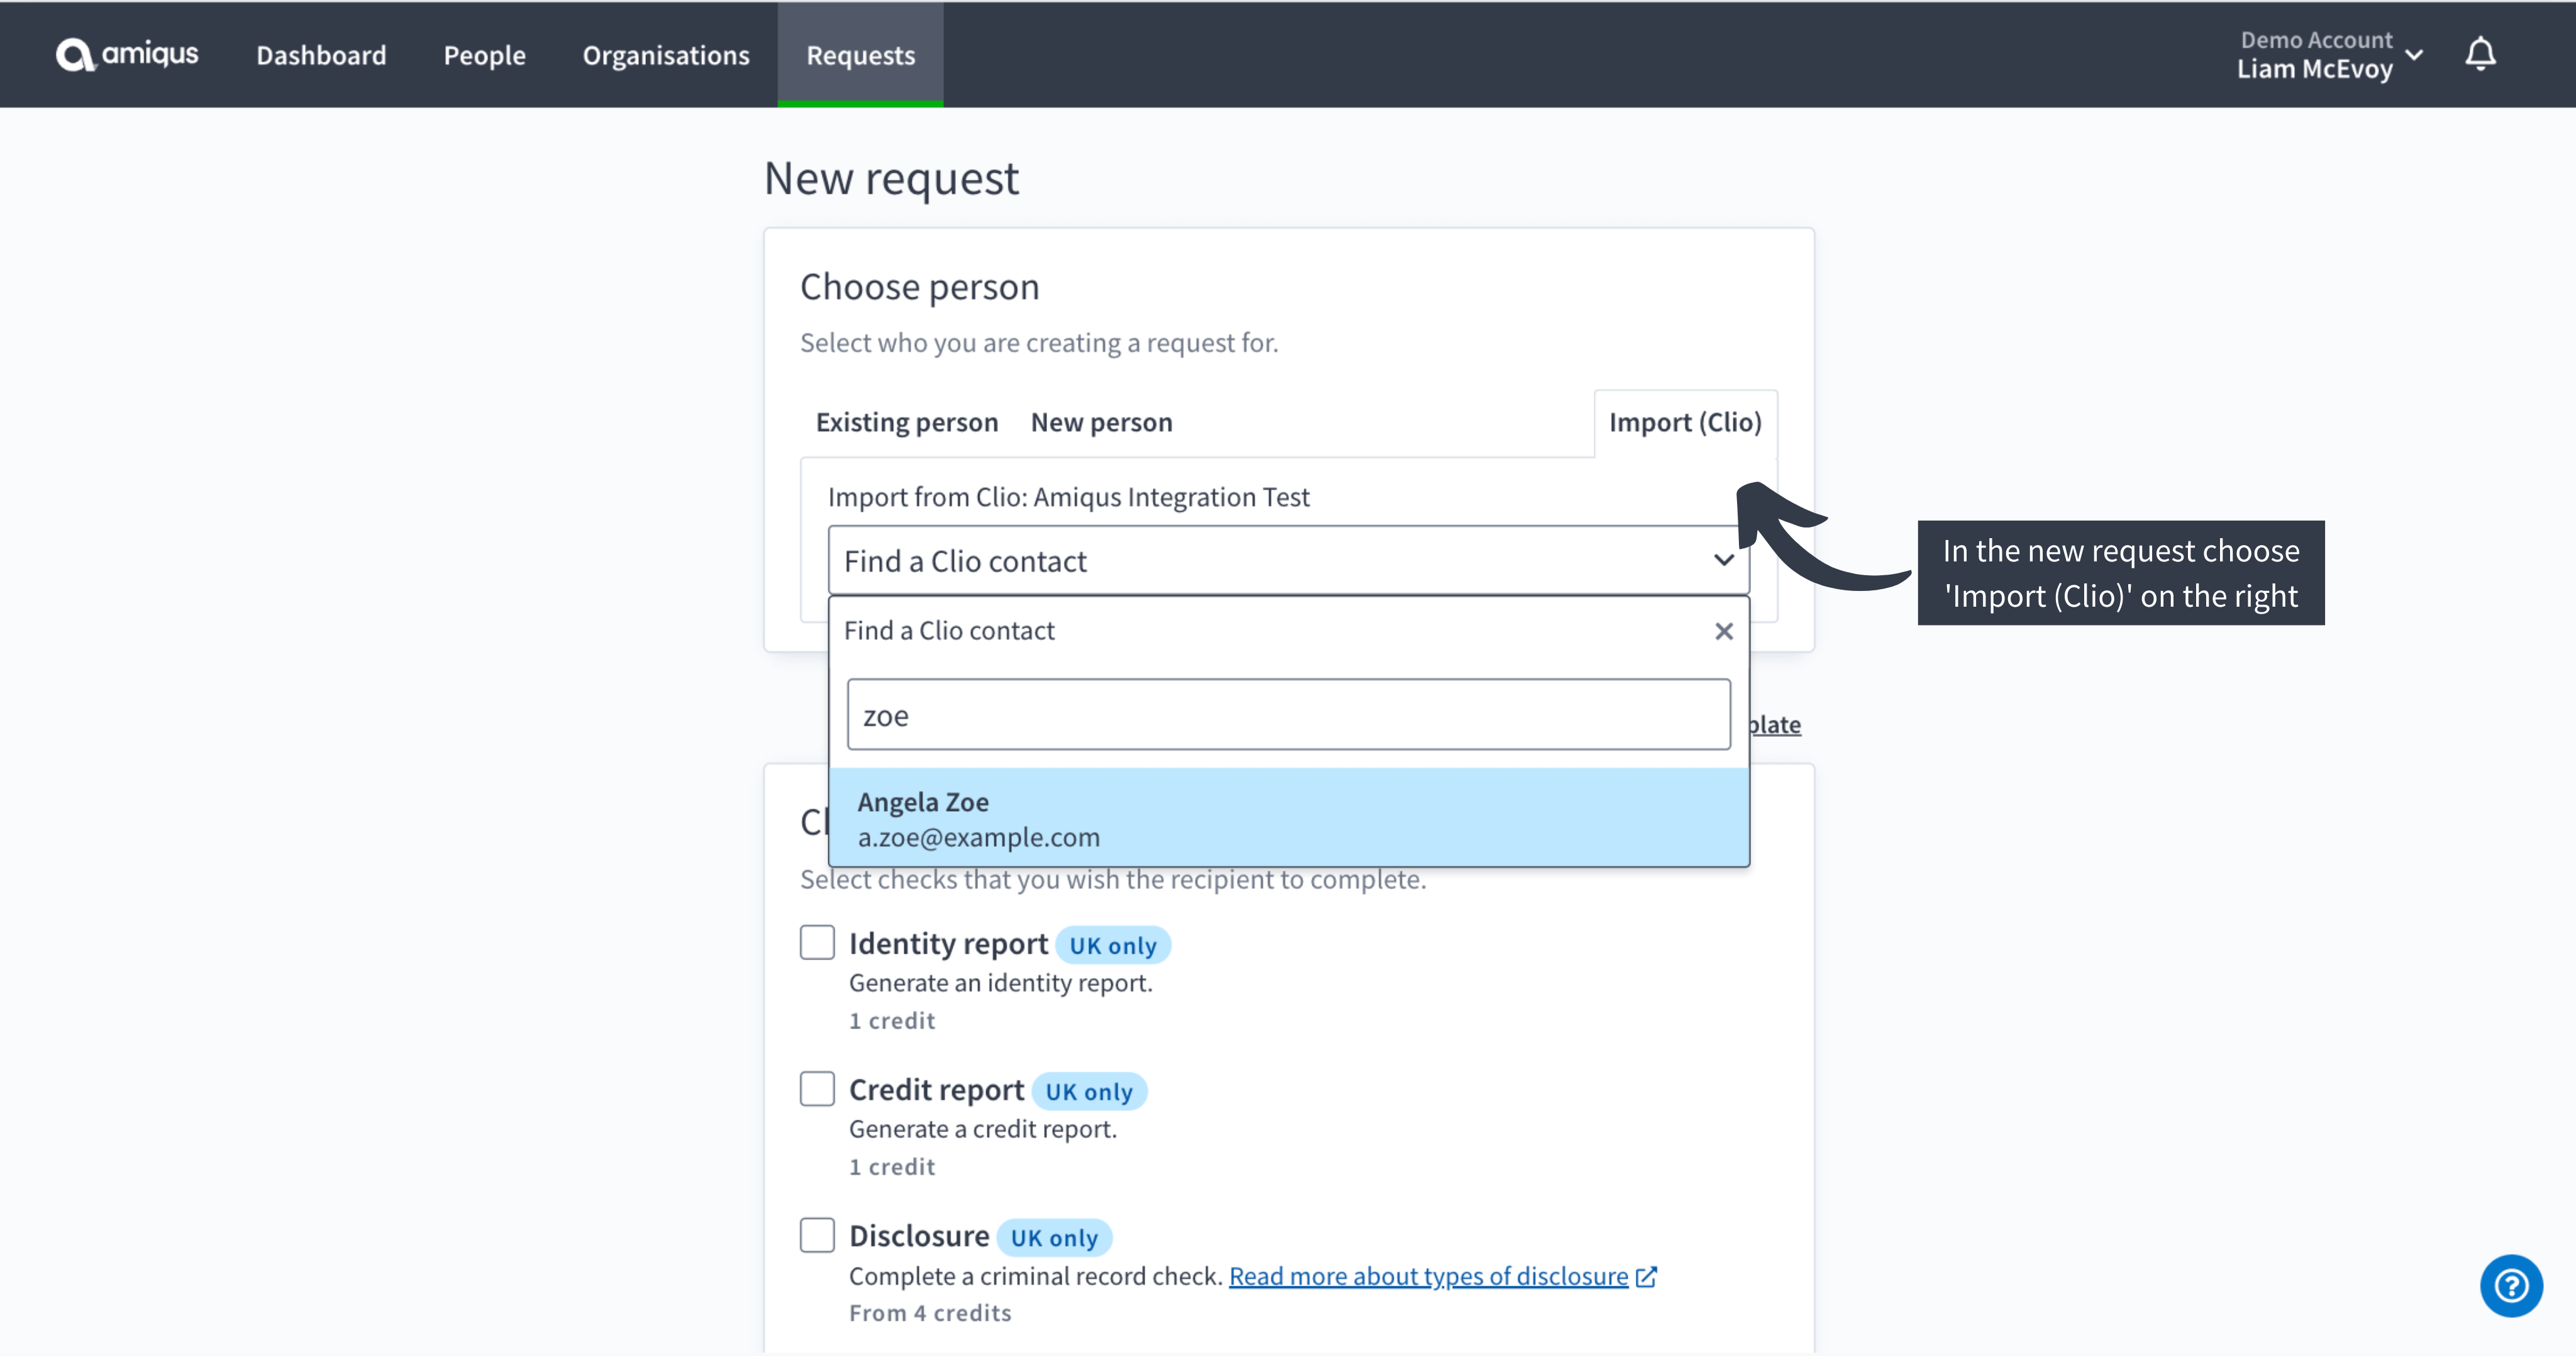
Task: Go to Dashboard in the navigation
Action: (x=321, y=55)
